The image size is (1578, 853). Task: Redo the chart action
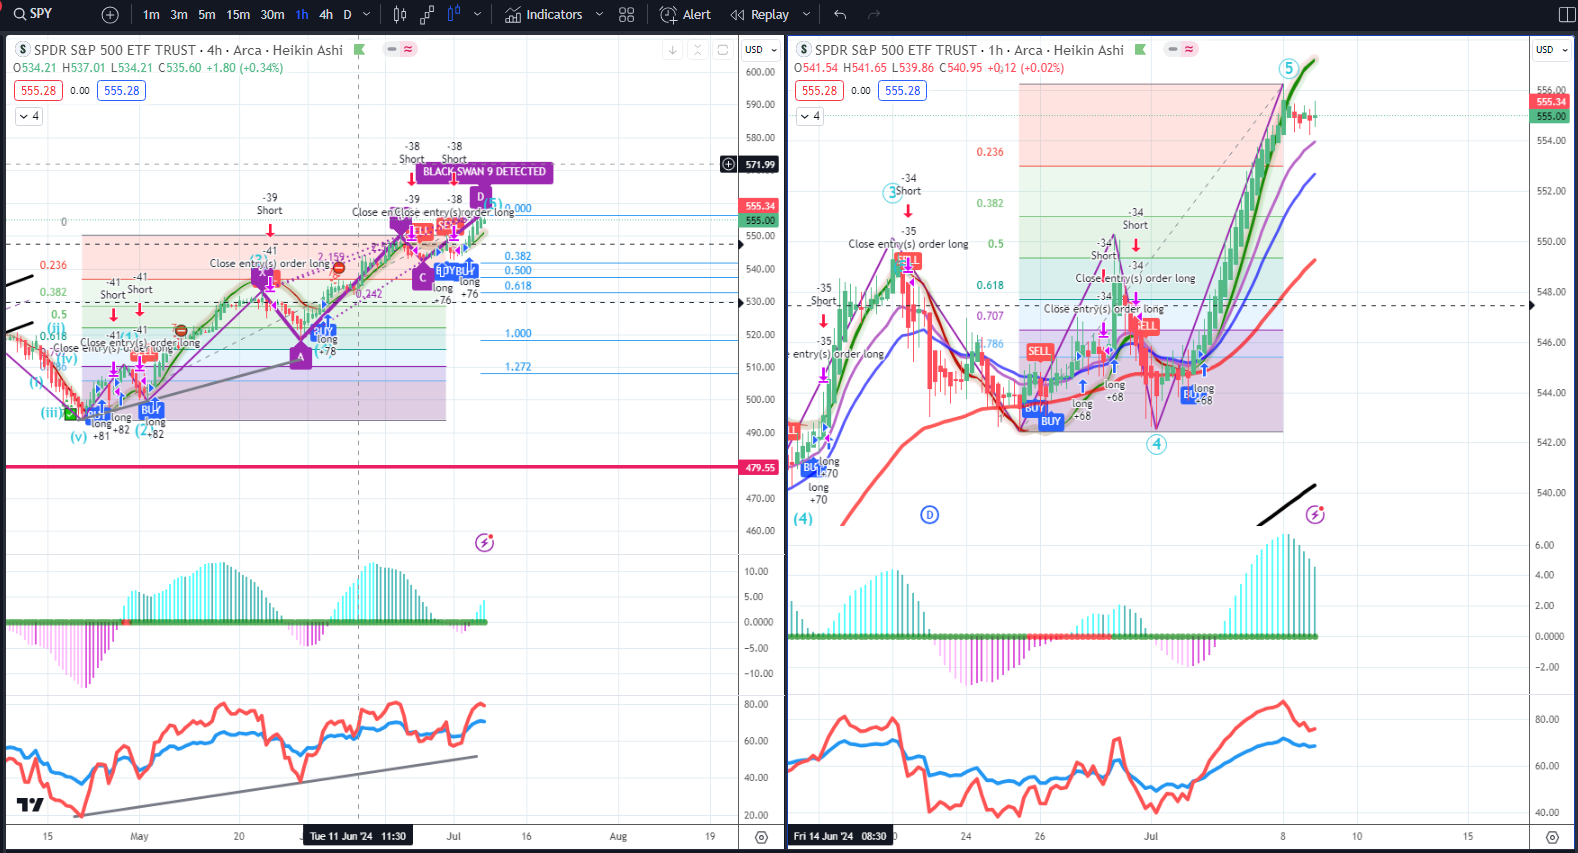[874, 15]
